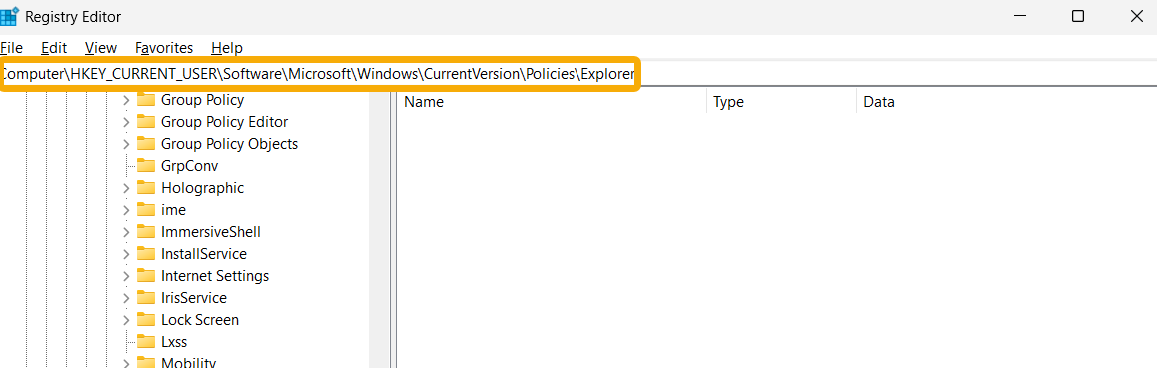
Task: Open the Help menu
Action: [227, 48]
